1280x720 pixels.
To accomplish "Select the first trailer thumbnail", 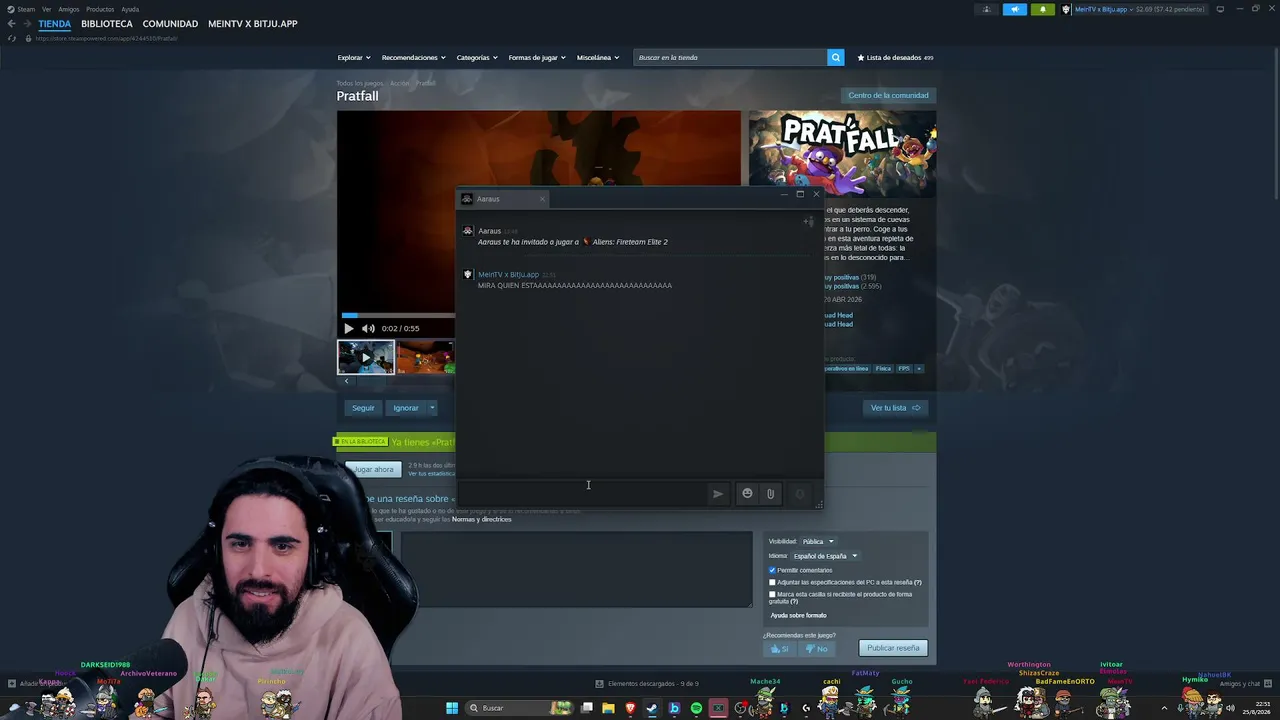I will pyautogui.click(x=365, y=357).
